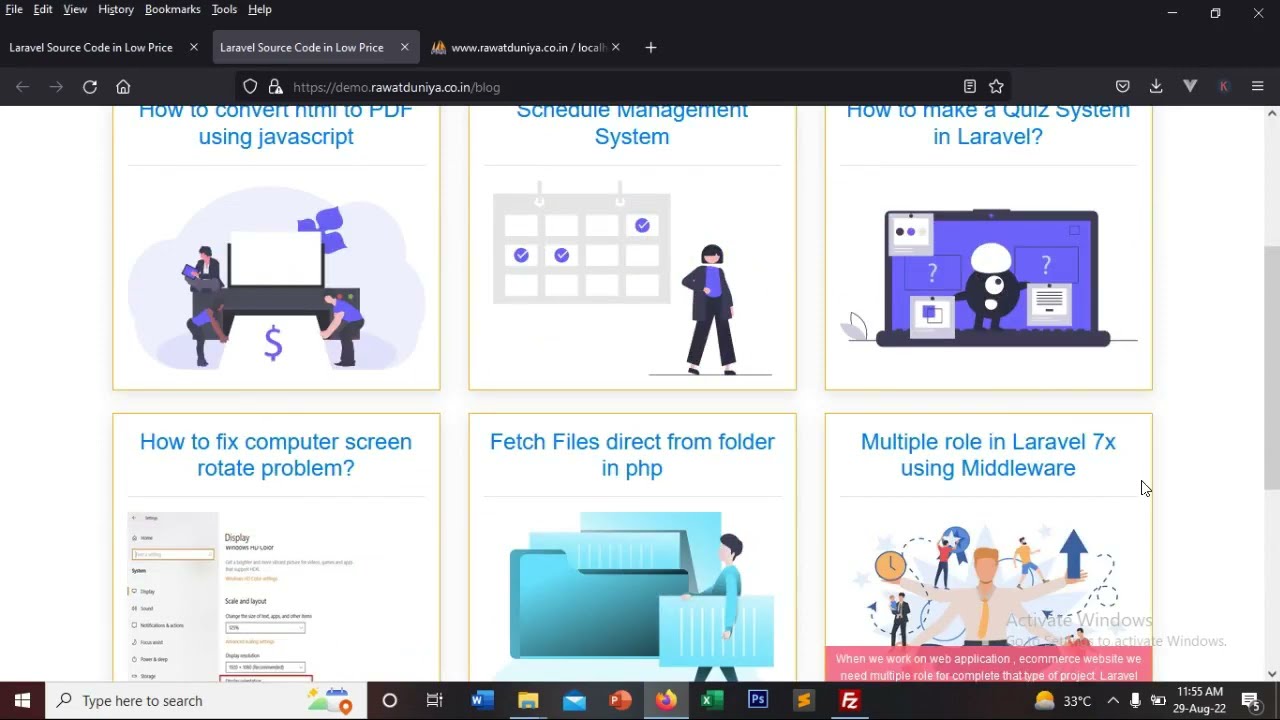Close the first Laravel Source Code tab

[x=194, y=47]
